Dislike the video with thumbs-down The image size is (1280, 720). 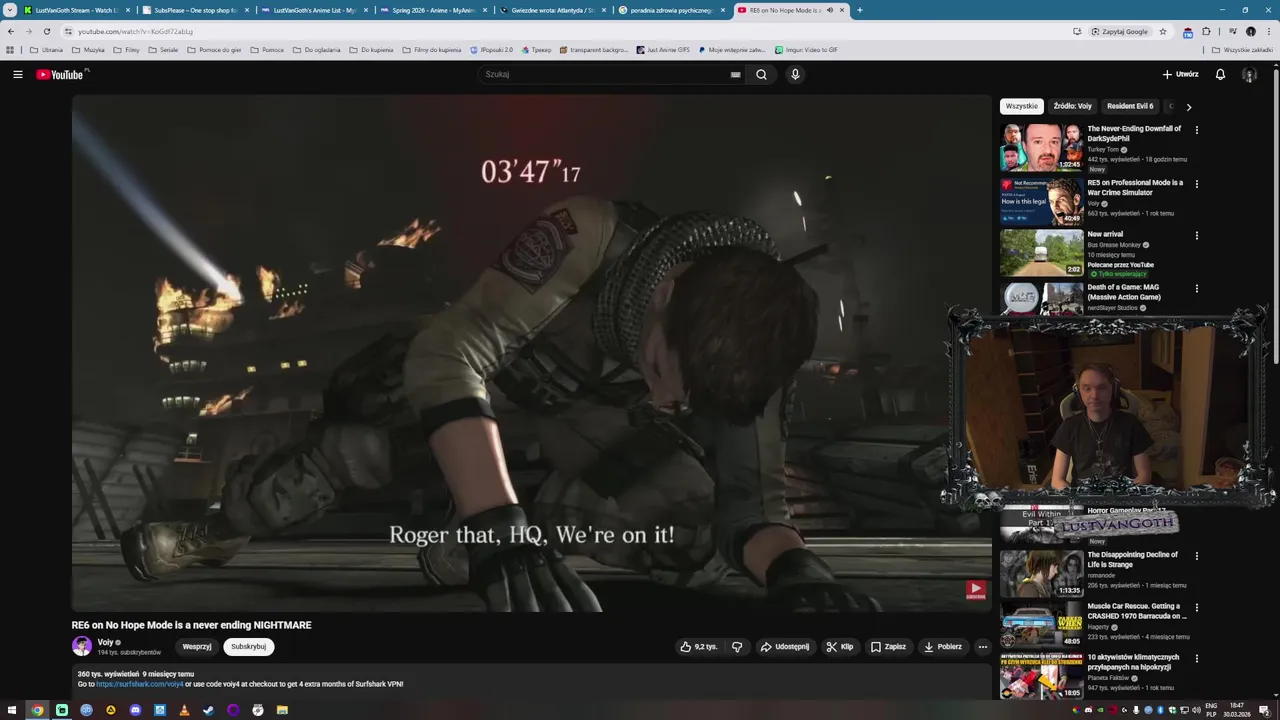[x=737, y=647]
